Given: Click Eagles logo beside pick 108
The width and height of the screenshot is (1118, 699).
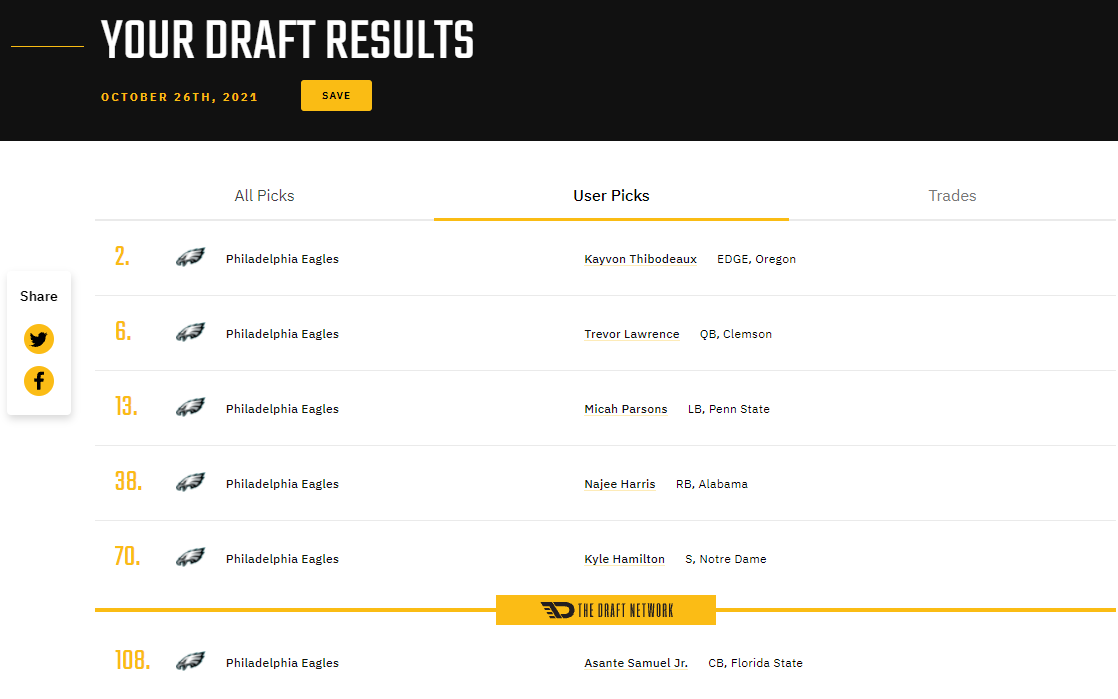Looking at the screenshot, I should [190, 662].
